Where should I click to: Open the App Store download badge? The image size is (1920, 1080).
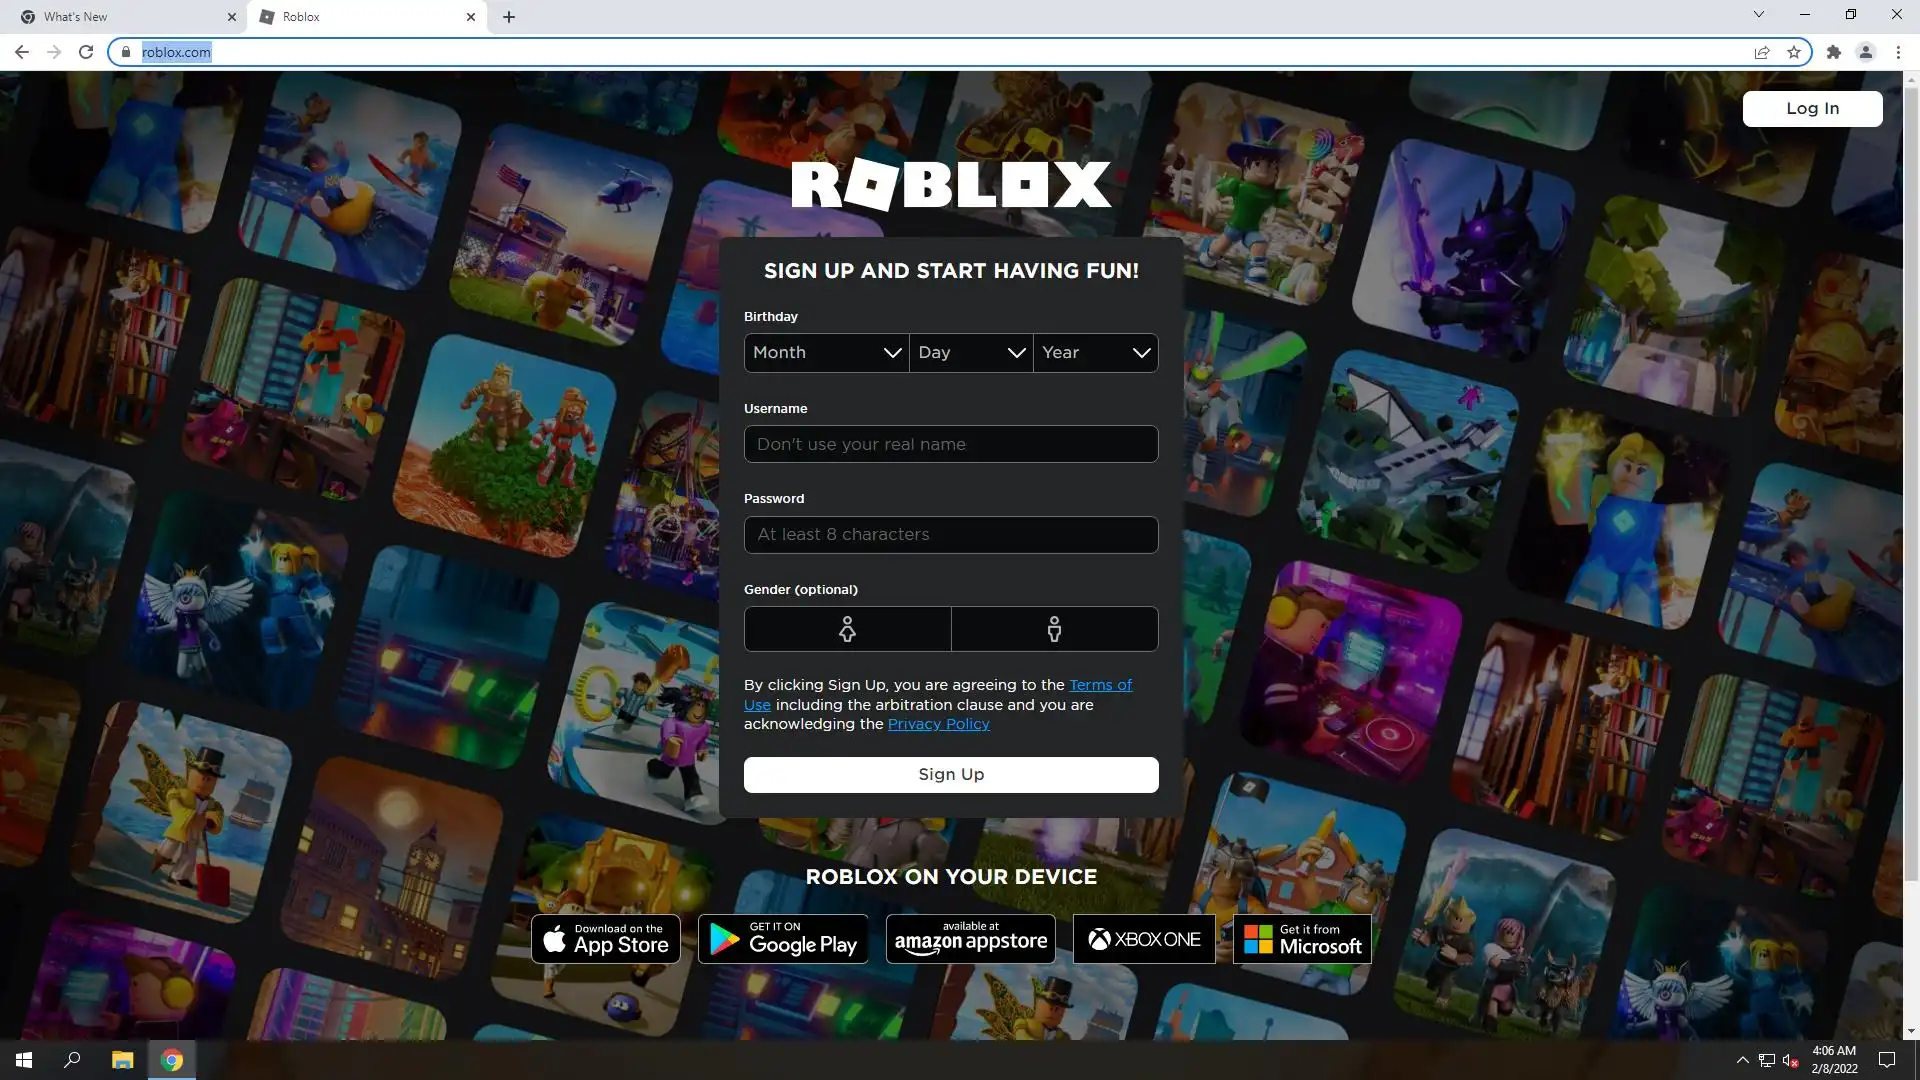coord(606,939)
